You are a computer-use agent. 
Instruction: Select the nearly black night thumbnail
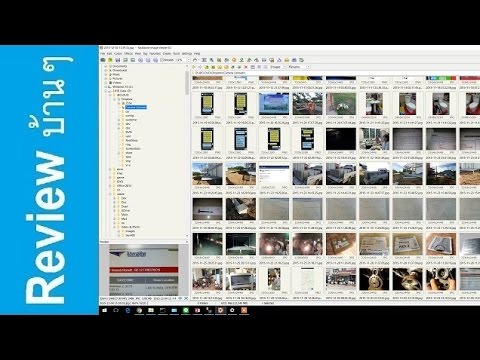(341, 139)
